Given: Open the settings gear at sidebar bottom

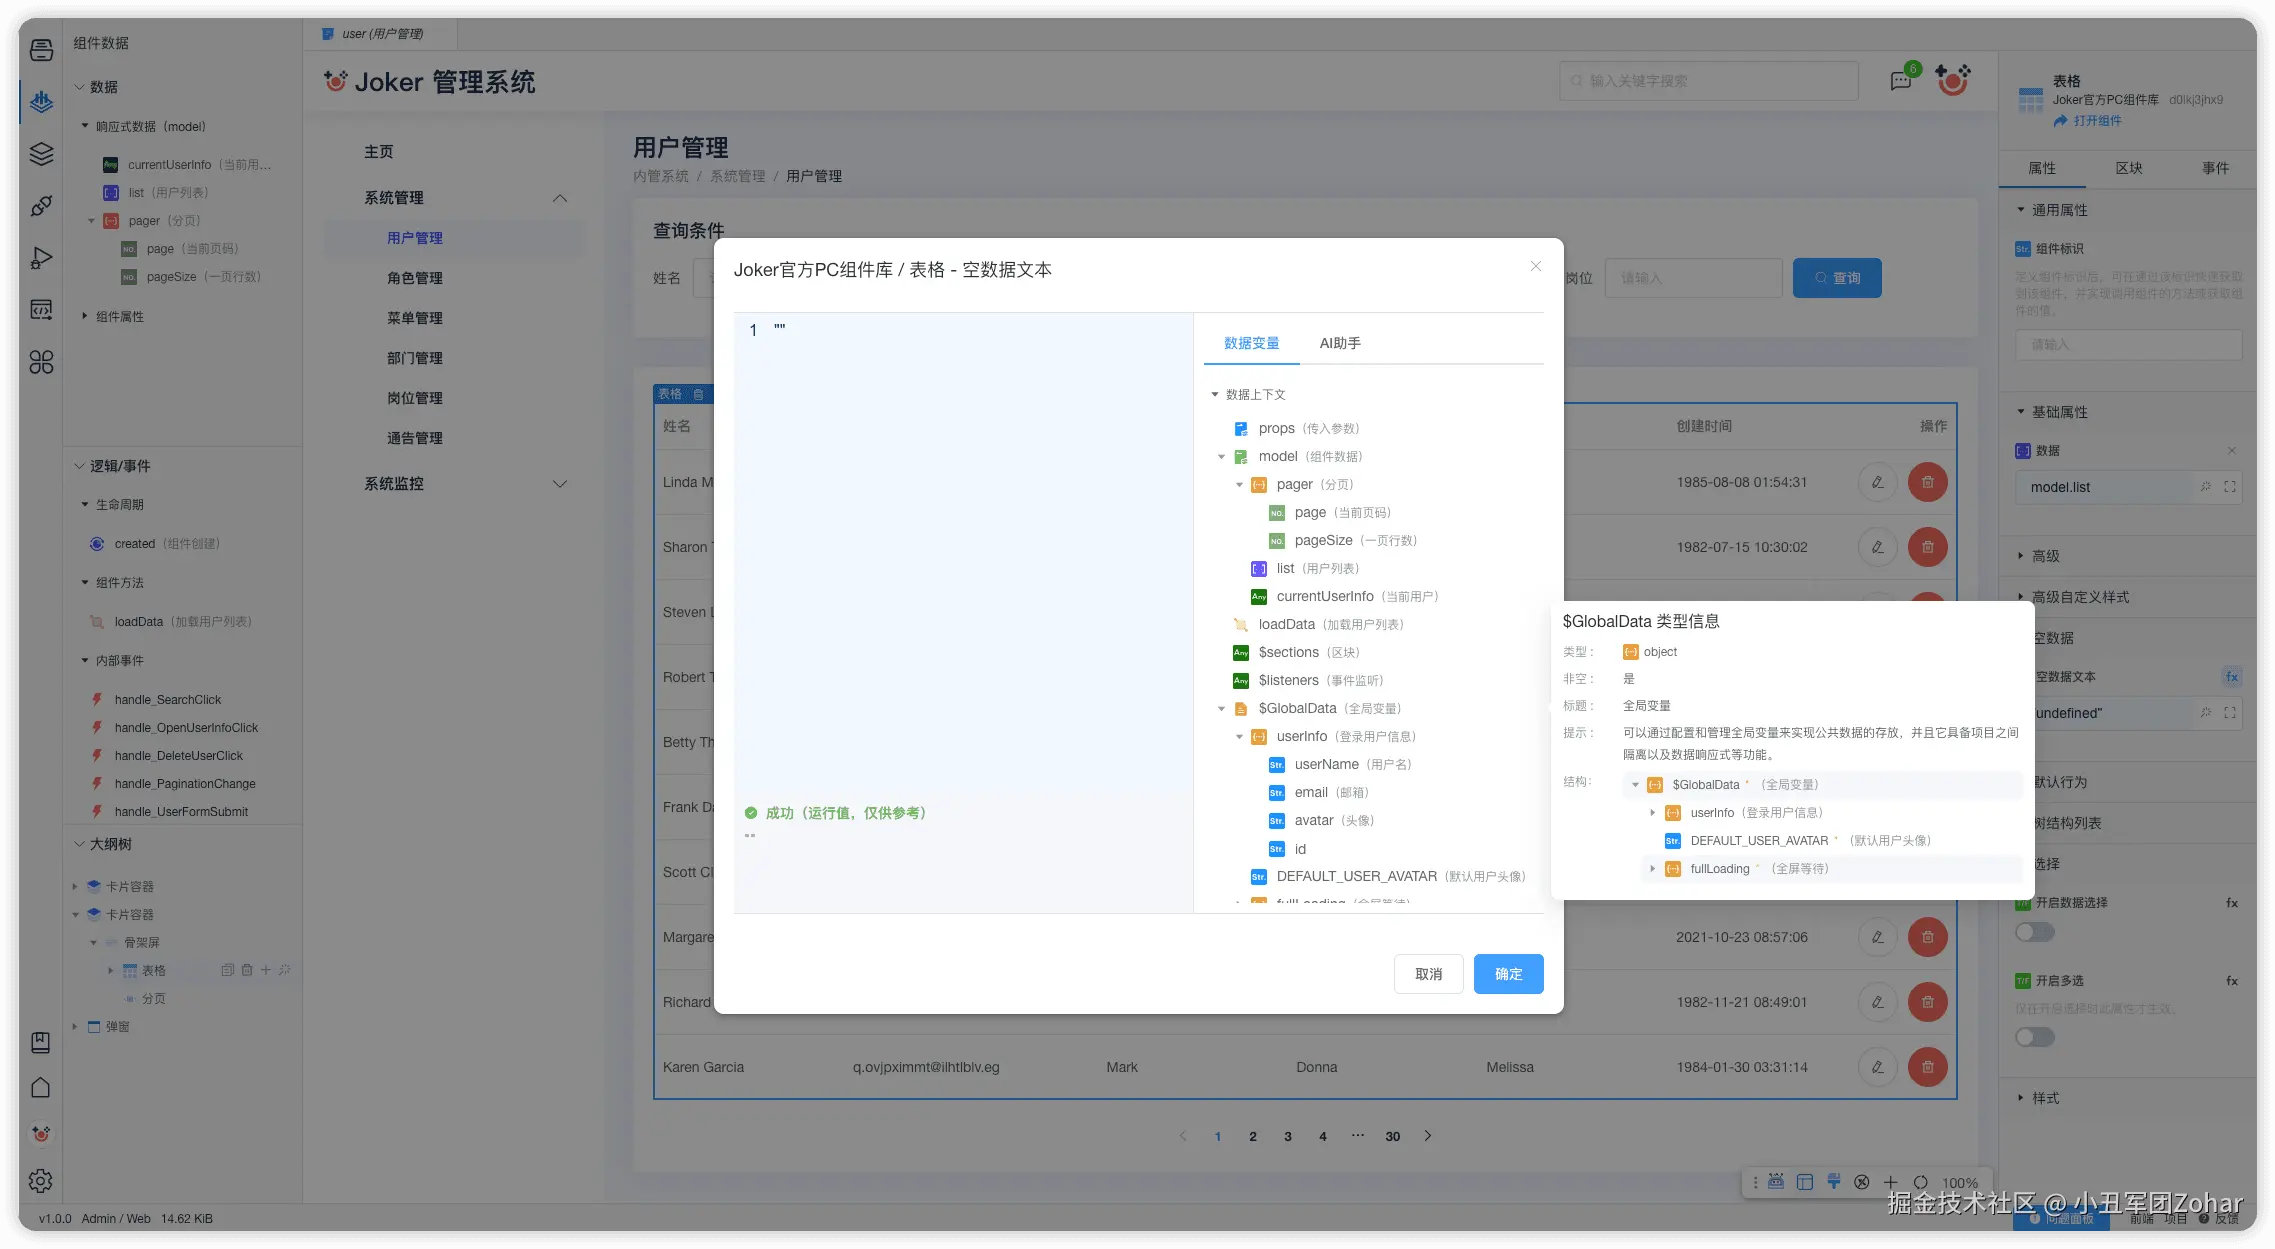Looking at the screenshot, I should (x=41, y=1181).
